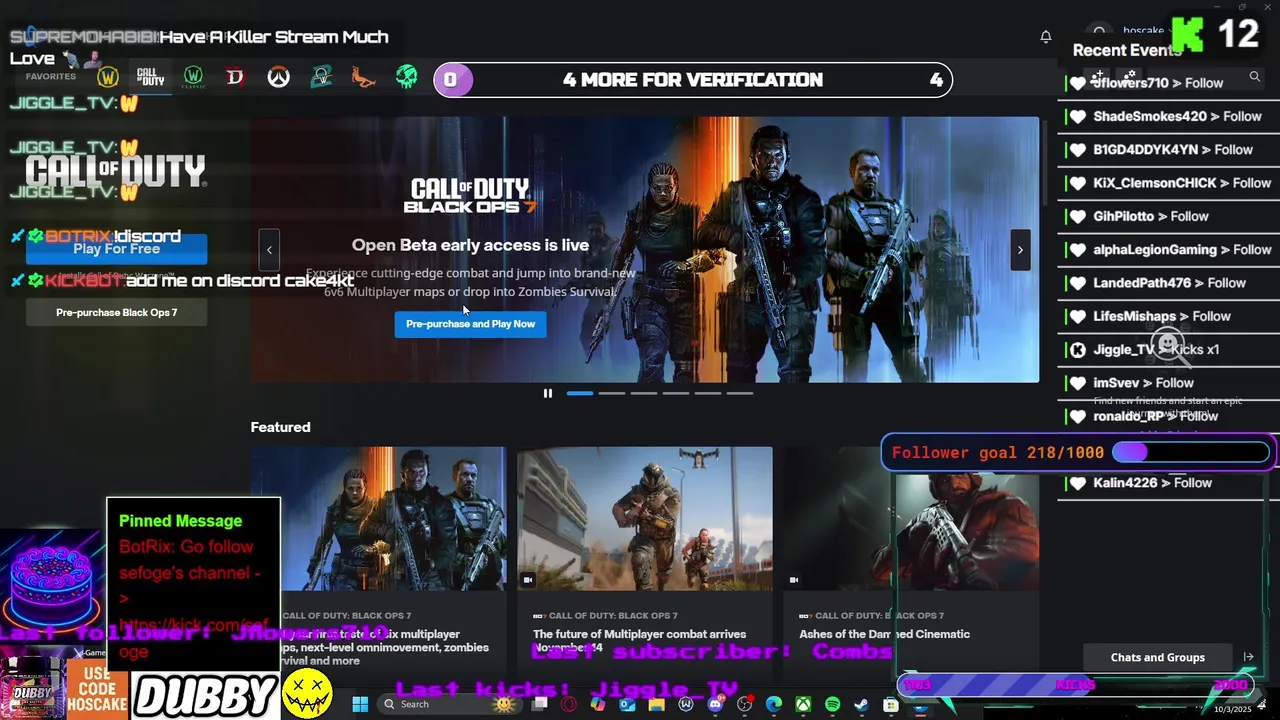Click Open Beta early access is live heading
Viewport: 1280px width, 720px height.
click(470, 245)
